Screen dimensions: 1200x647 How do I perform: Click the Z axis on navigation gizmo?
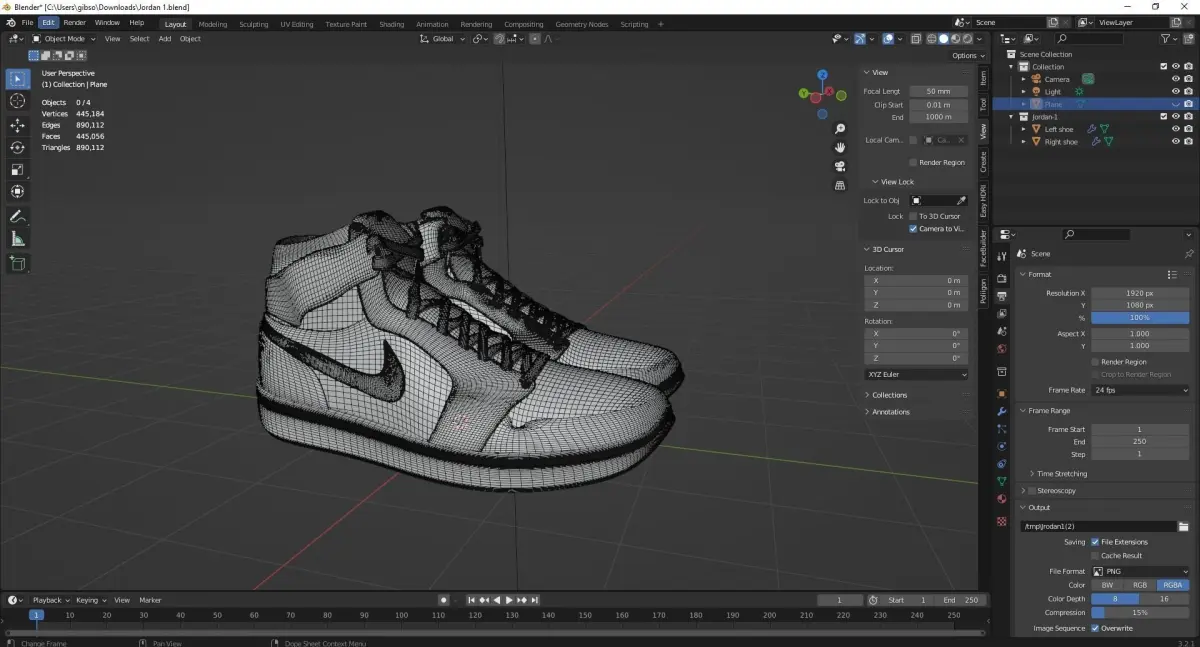click(822, 74)
